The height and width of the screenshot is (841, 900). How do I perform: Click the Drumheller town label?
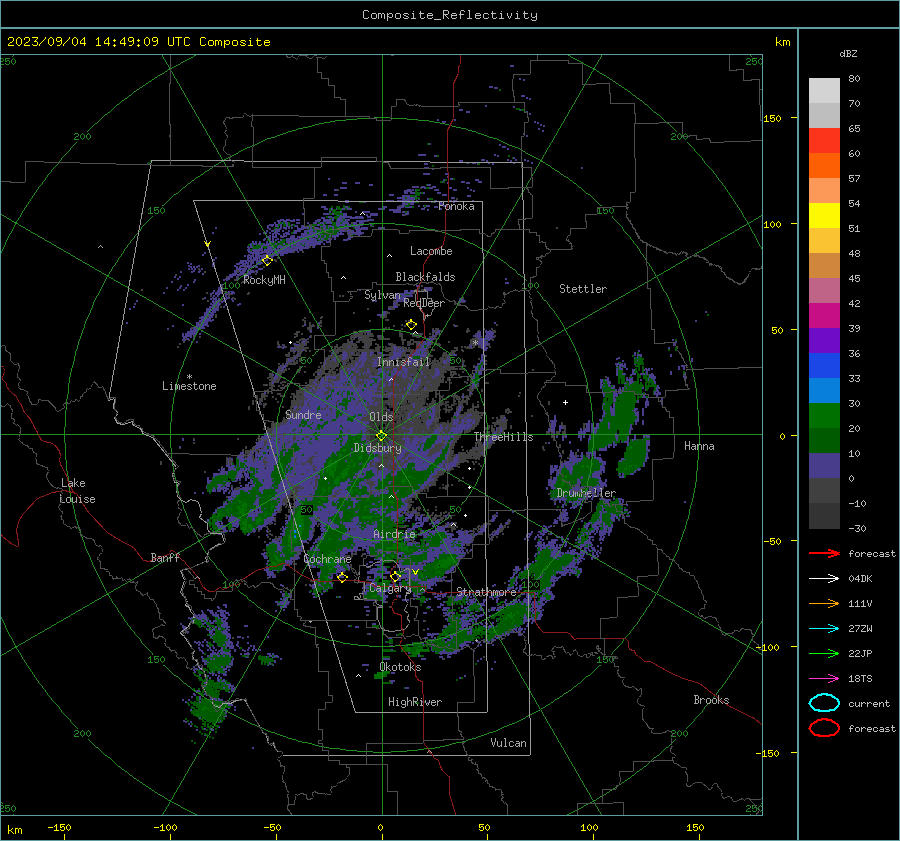click(586, 493)
